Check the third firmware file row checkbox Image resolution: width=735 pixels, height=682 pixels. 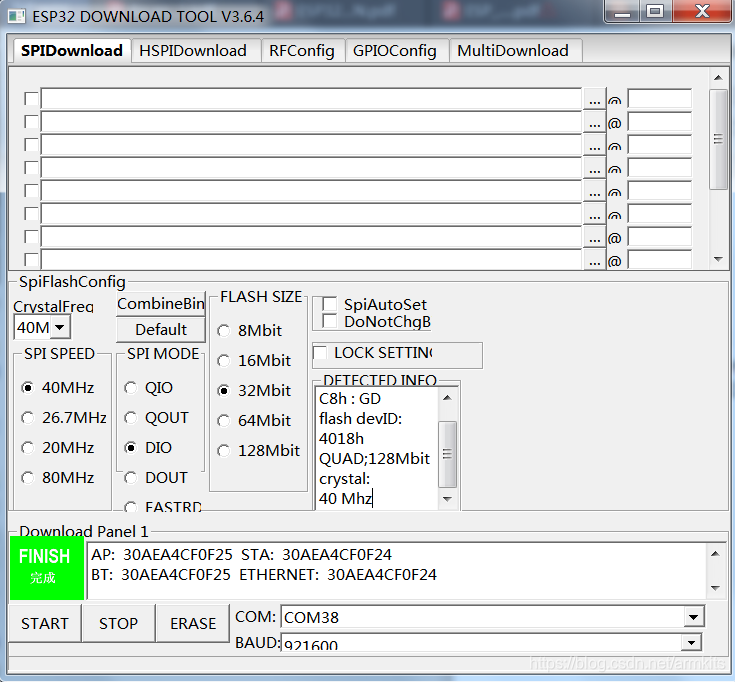click(31, 145)
